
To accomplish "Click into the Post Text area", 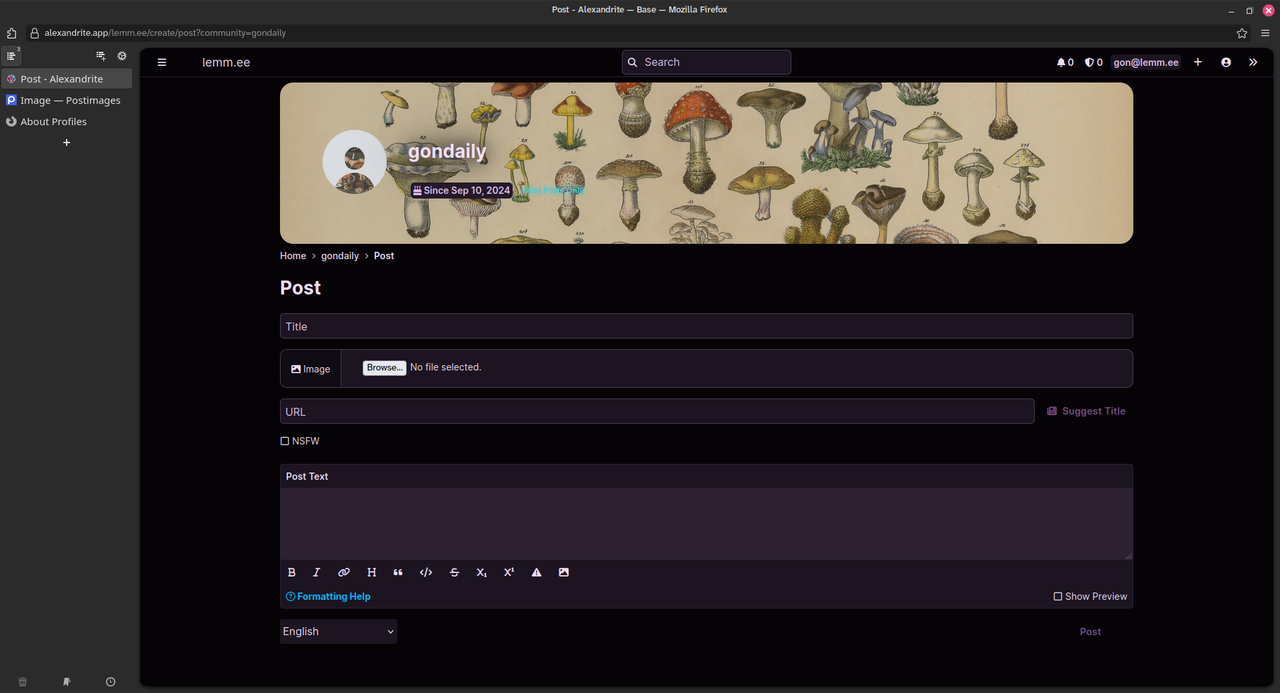I will 706,524.
